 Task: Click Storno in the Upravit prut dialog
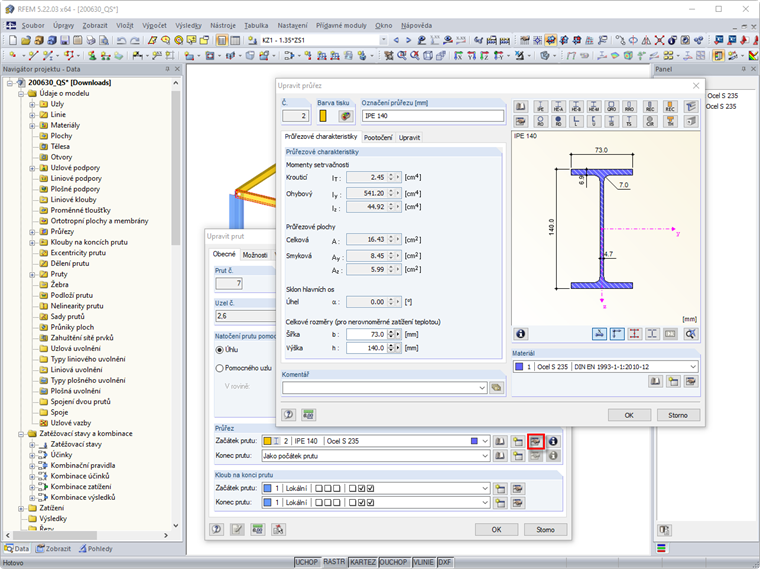point(544,529)
